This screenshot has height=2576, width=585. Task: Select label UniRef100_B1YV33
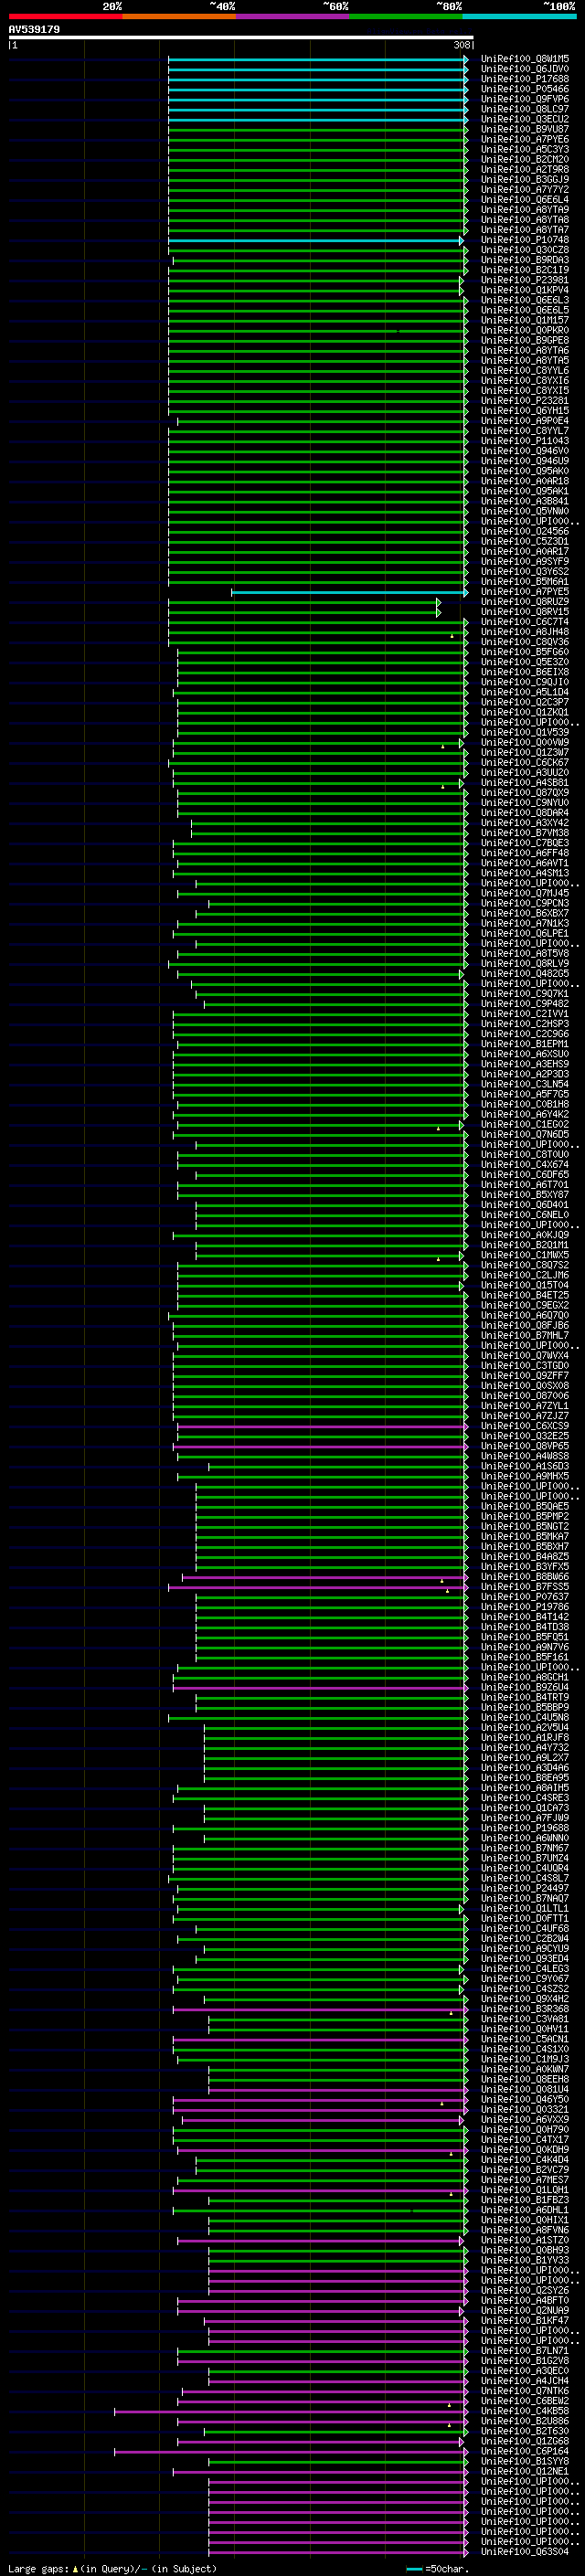(525, 2261)
